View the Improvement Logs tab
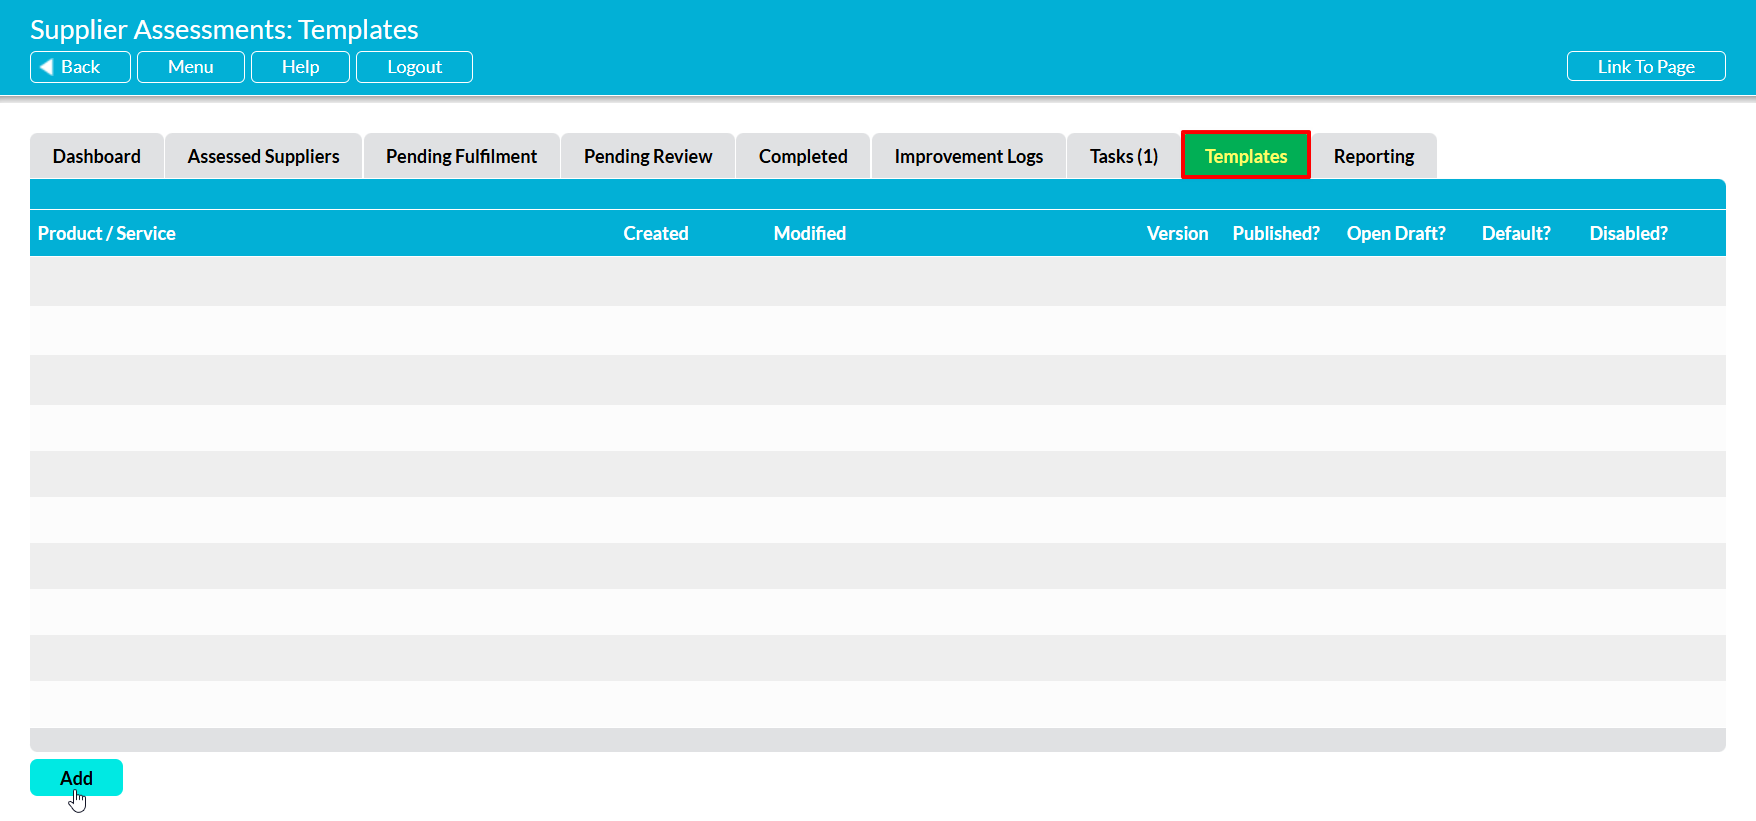Image resolution: width=1756 pixels, height=821 pixels. coord(968,156)
